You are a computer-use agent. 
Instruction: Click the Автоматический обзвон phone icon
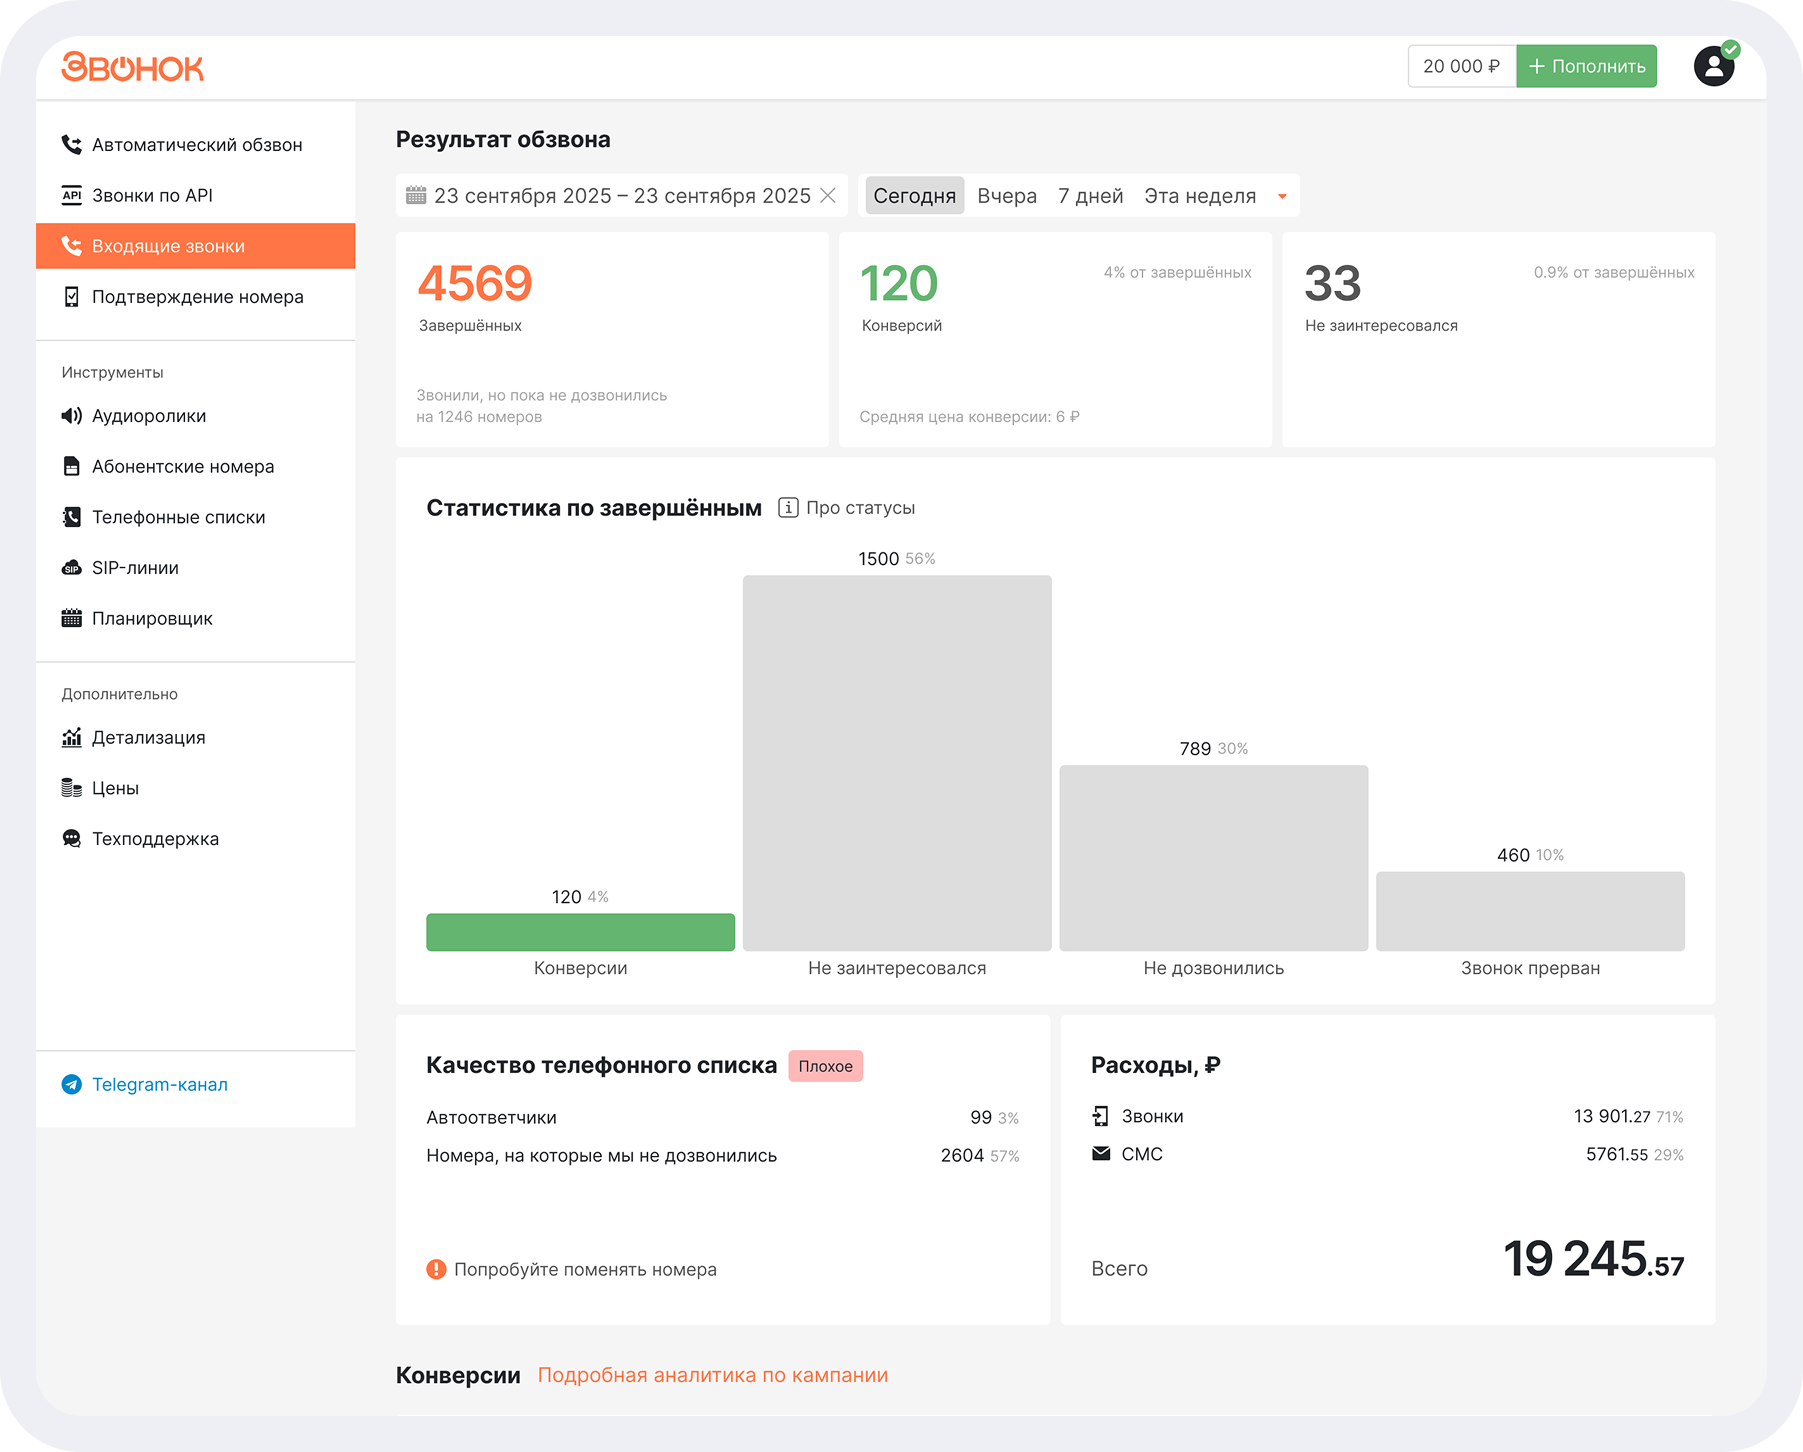point(71,144)
